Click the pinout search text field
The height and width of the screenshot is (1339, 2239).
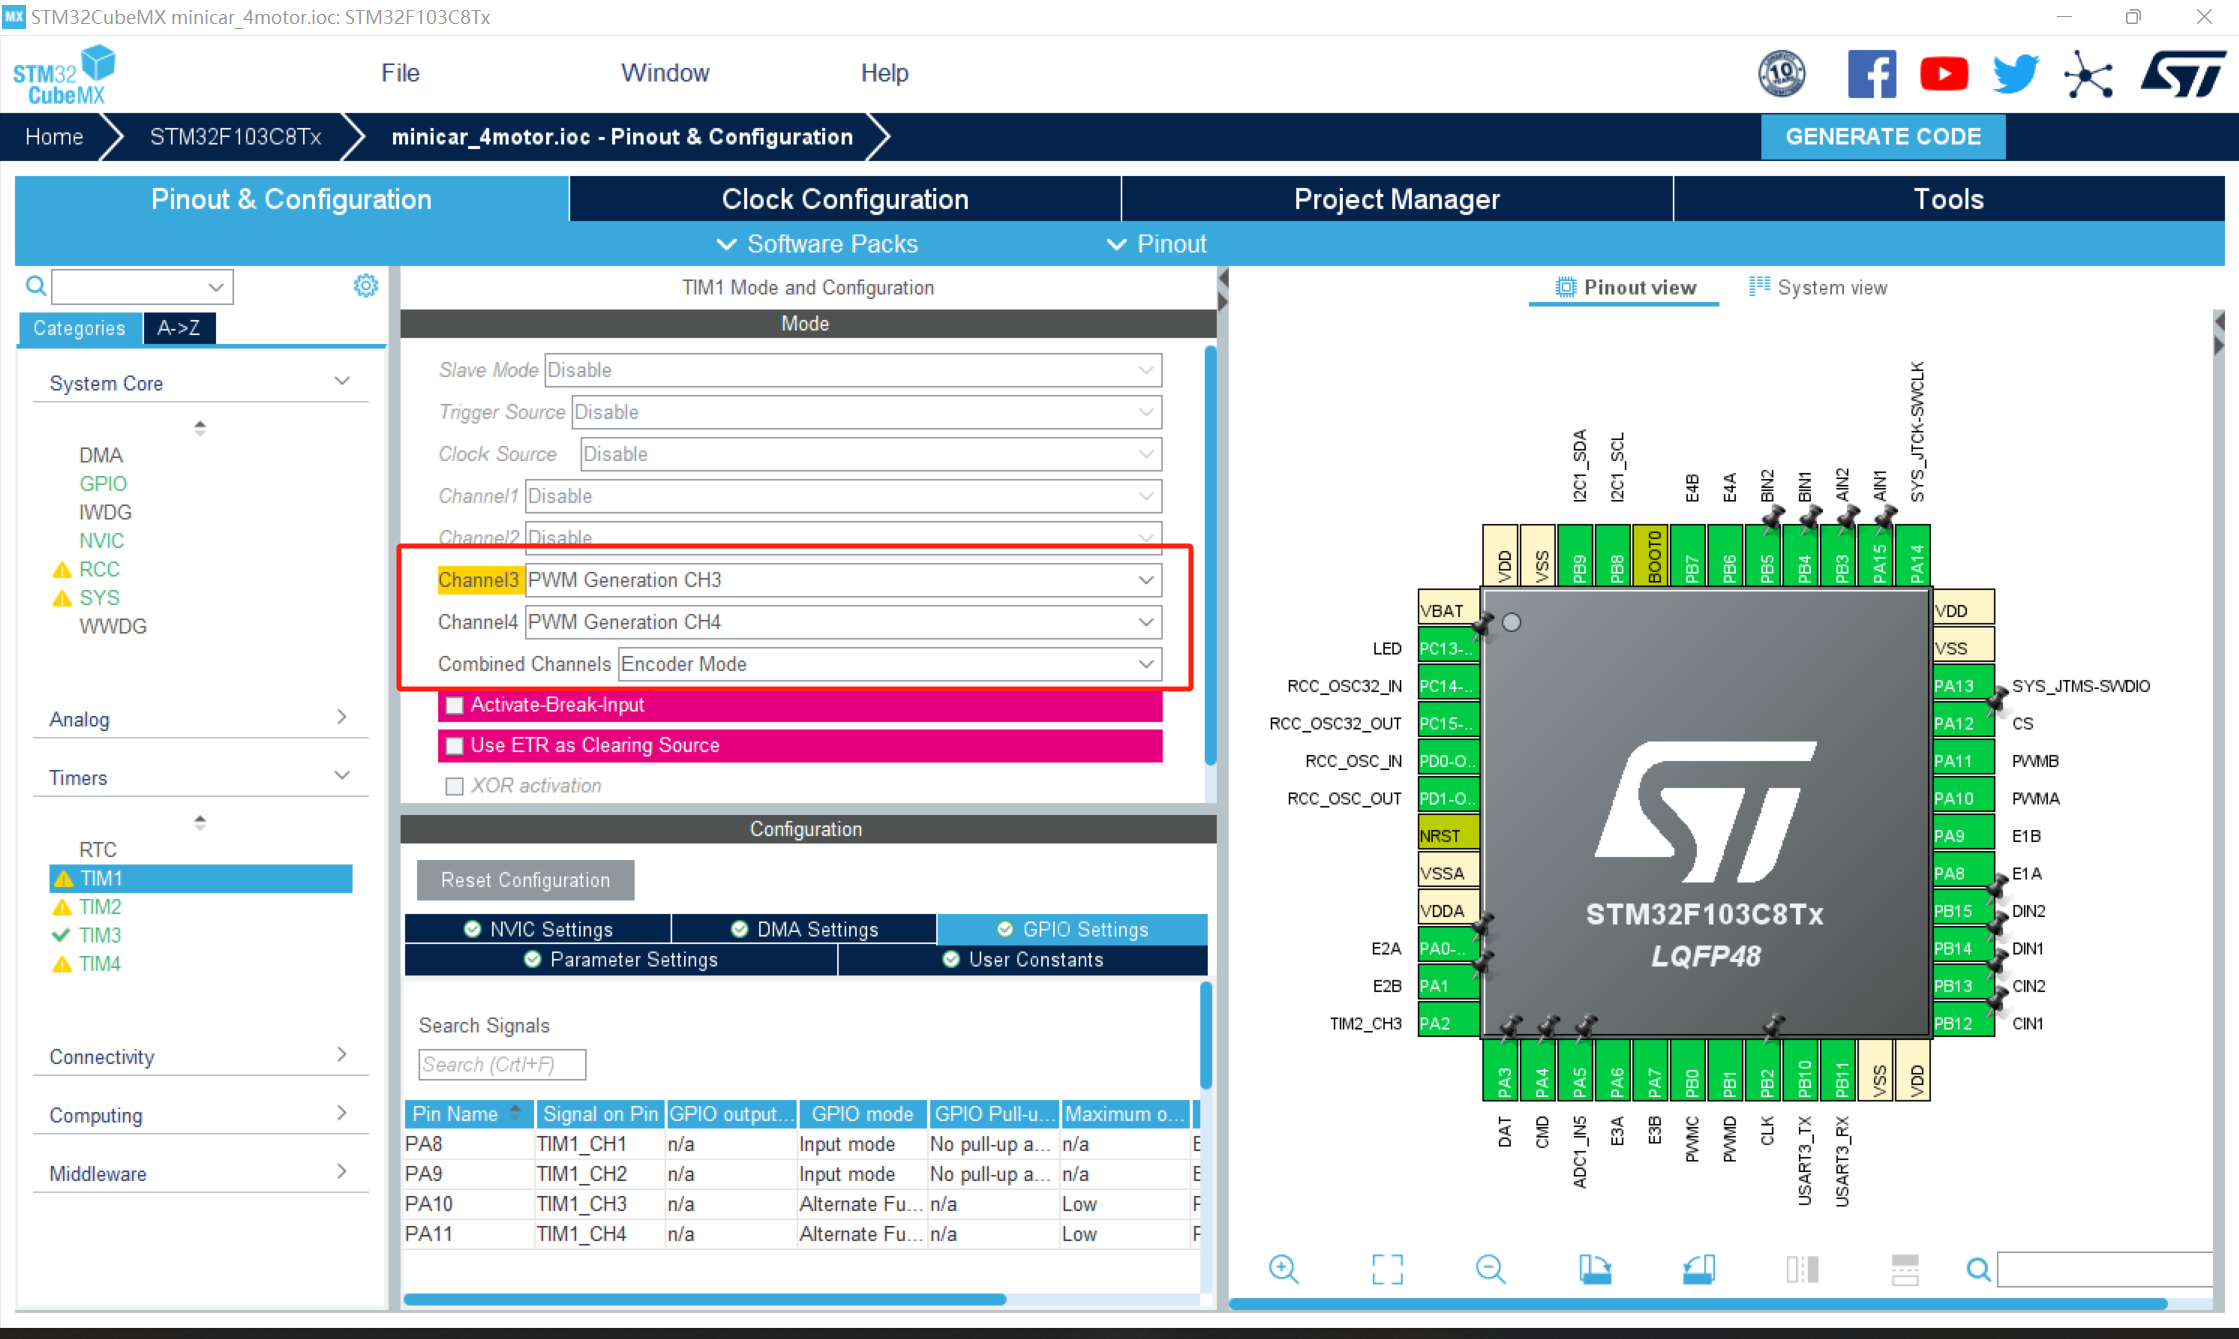click(x=2105, y=1269)
